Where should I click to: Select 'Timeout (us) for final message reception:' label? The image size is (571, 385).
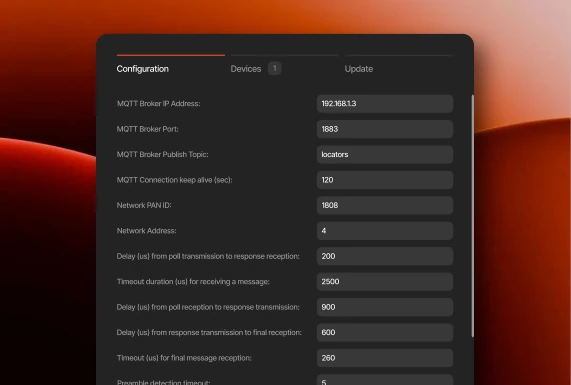tap(184, 358)
